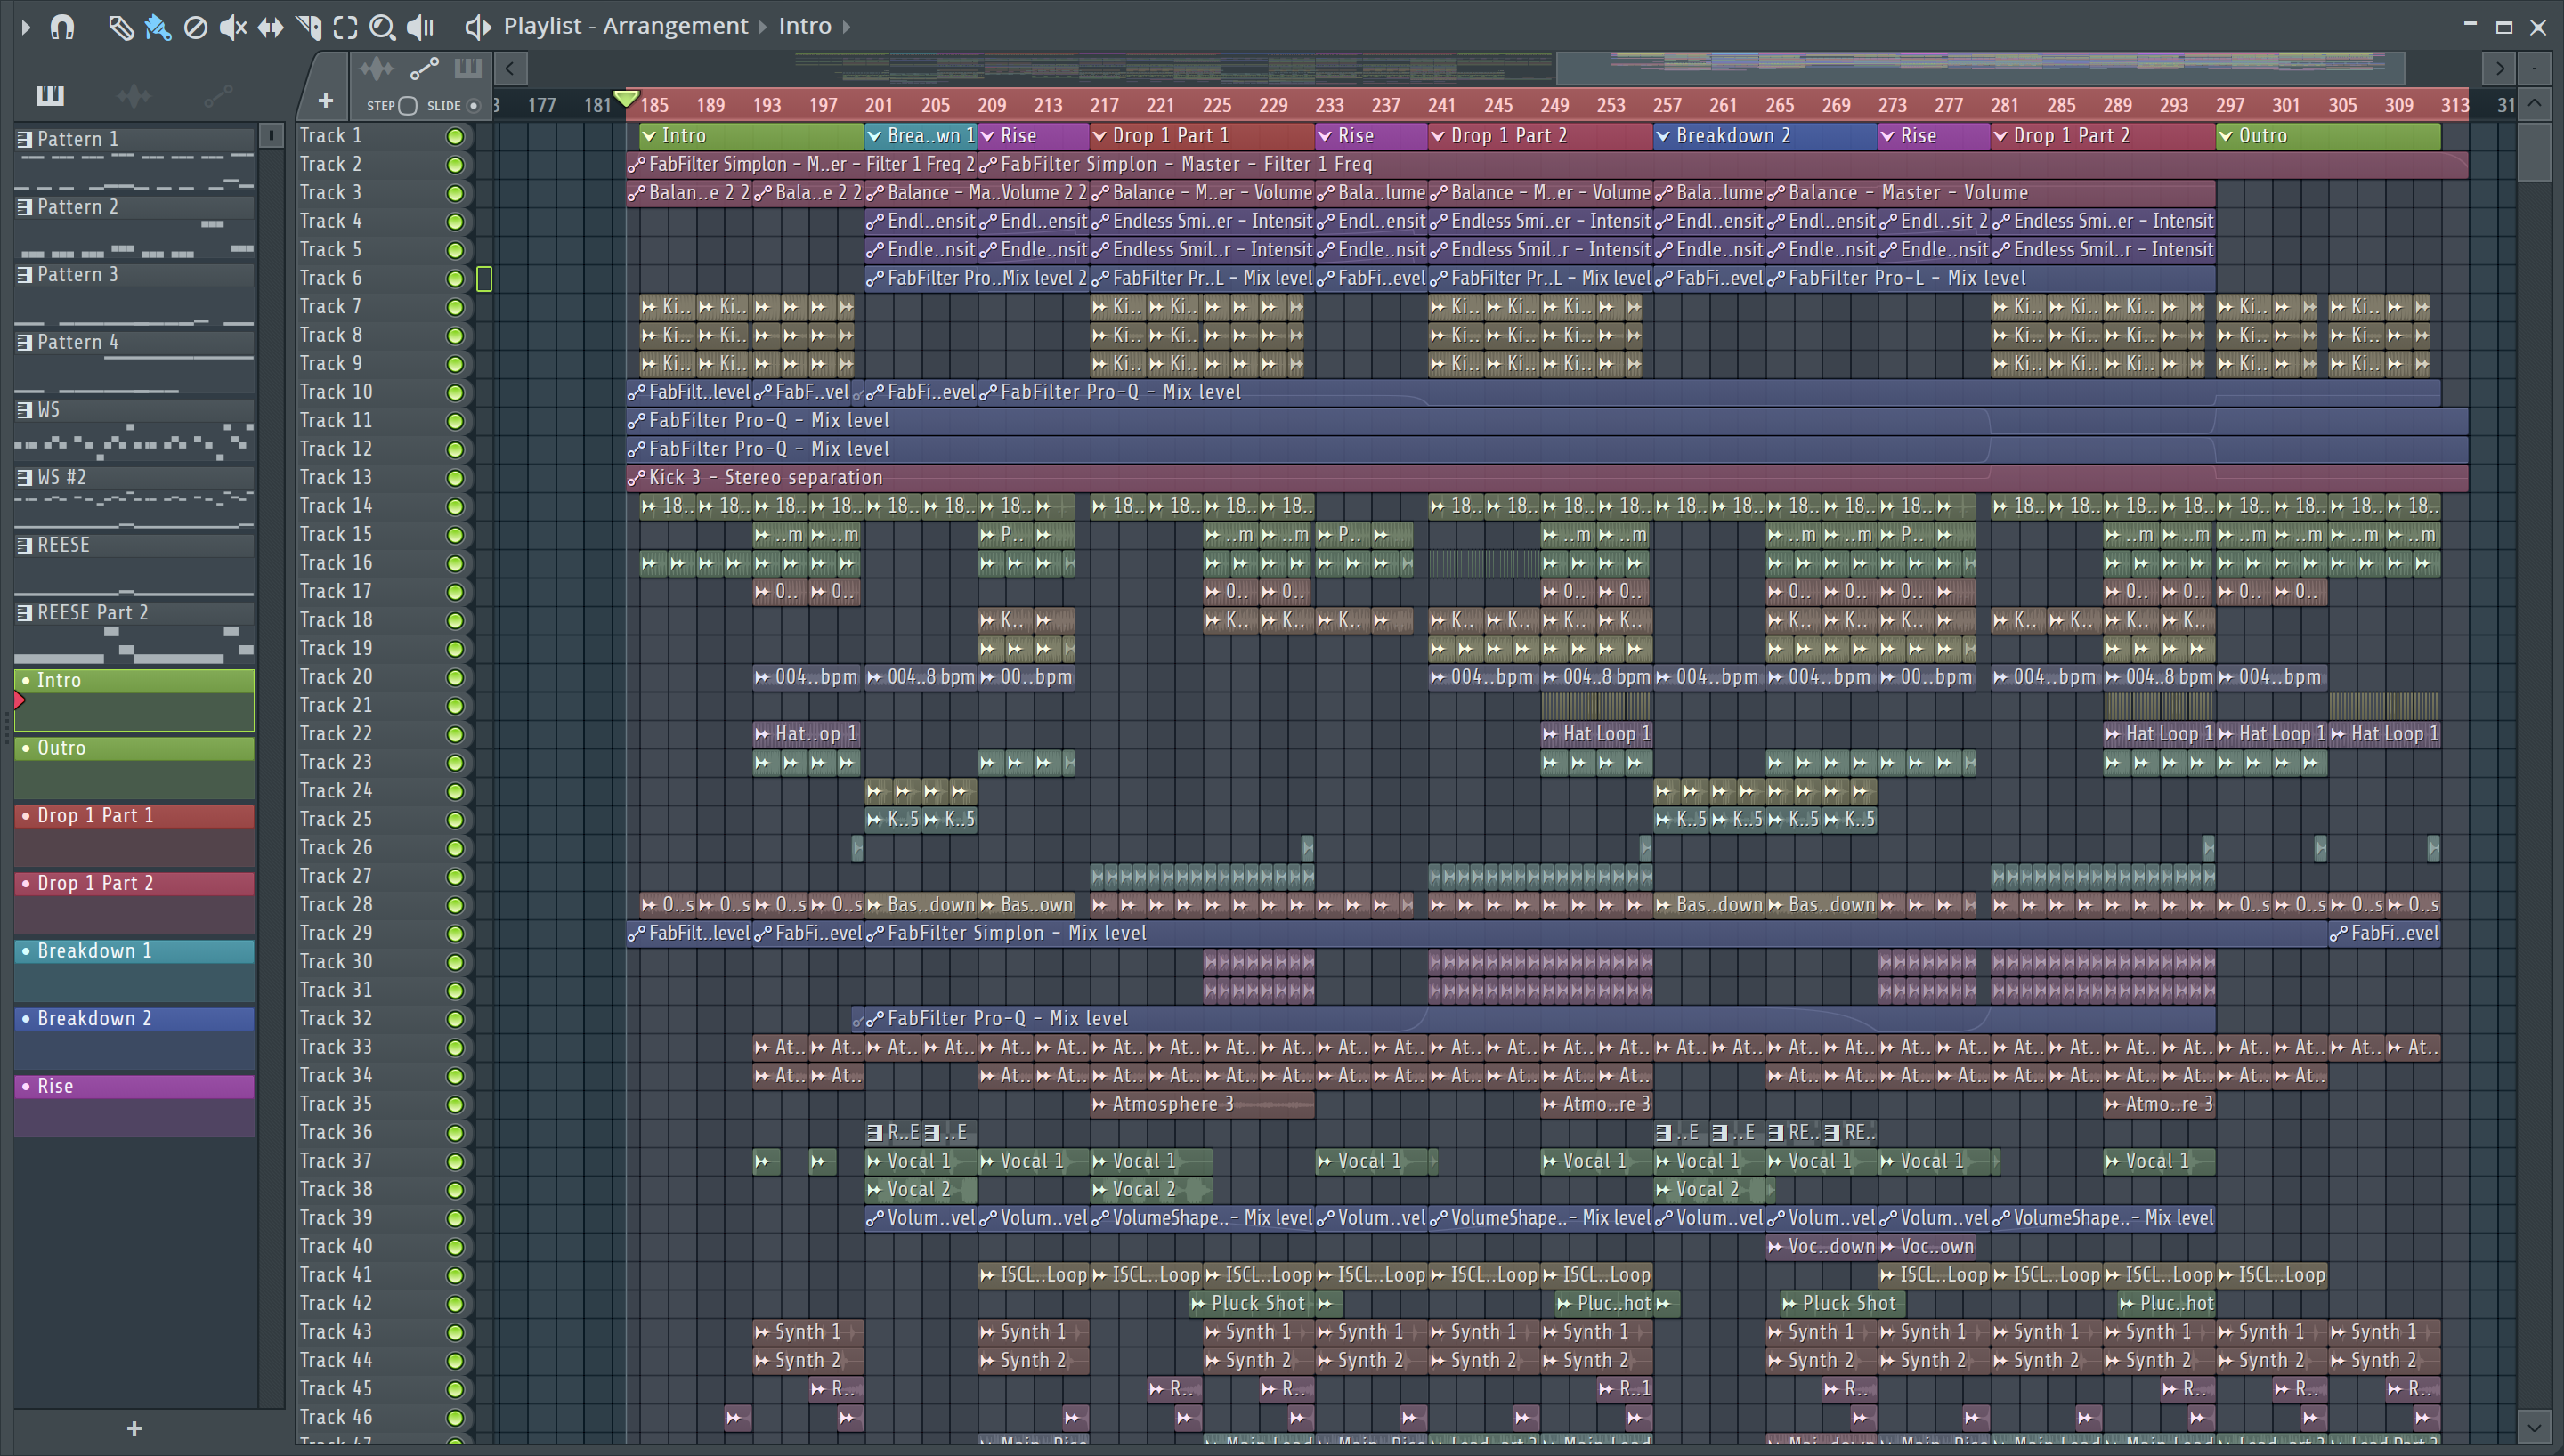The image size is (2564, 1456).
Task: Open the dropdown arrow of the first Intro clip
Action: click(x=650, y=136)
